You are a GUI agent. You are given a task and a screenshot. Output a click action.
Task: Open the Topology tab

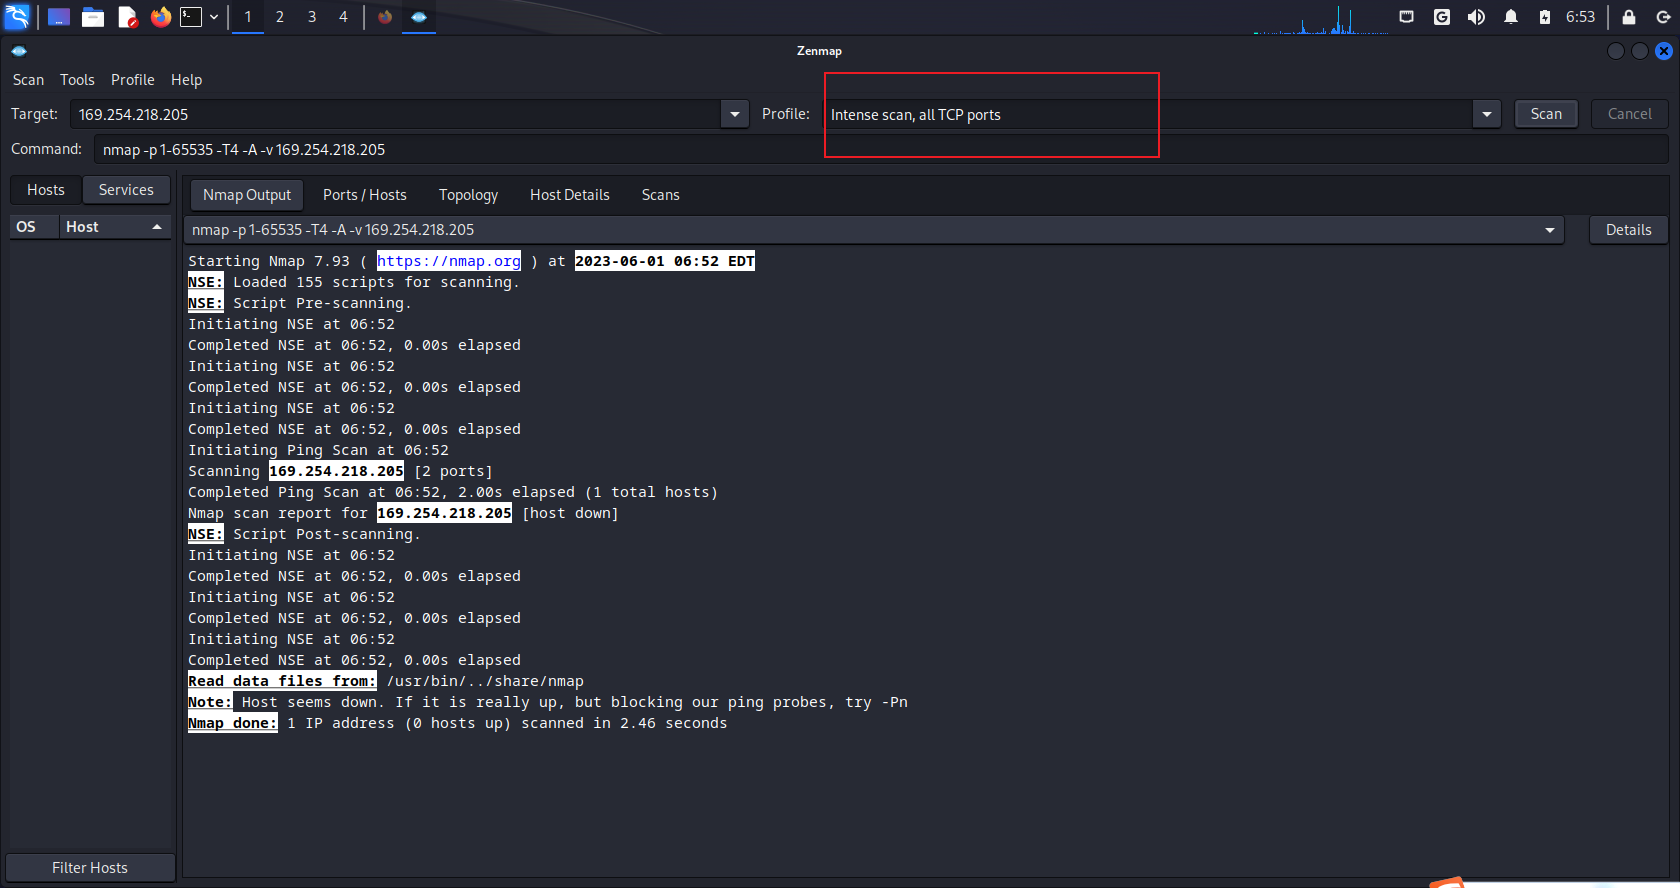point(468,195)
